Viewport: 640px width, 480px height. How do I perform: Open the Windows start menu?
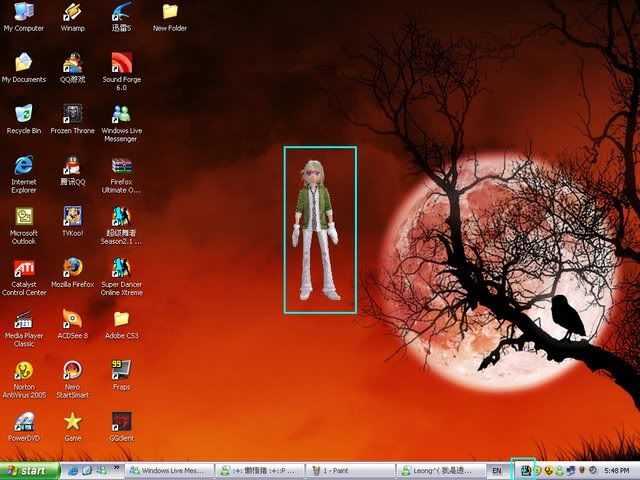29,471
